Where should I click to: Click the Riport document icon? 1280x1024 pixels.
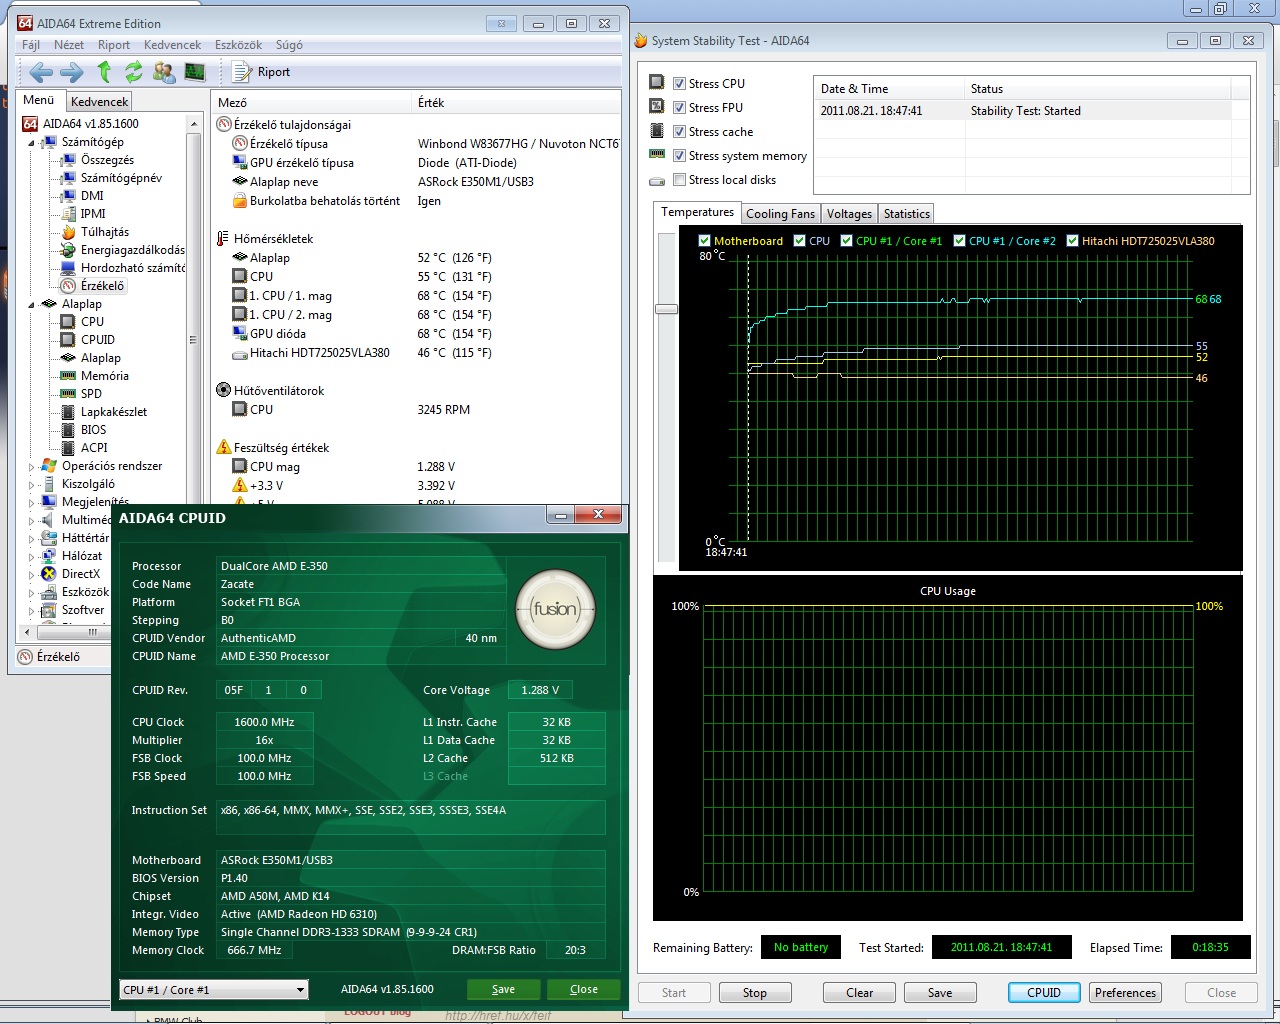click(x=241, y=72)
